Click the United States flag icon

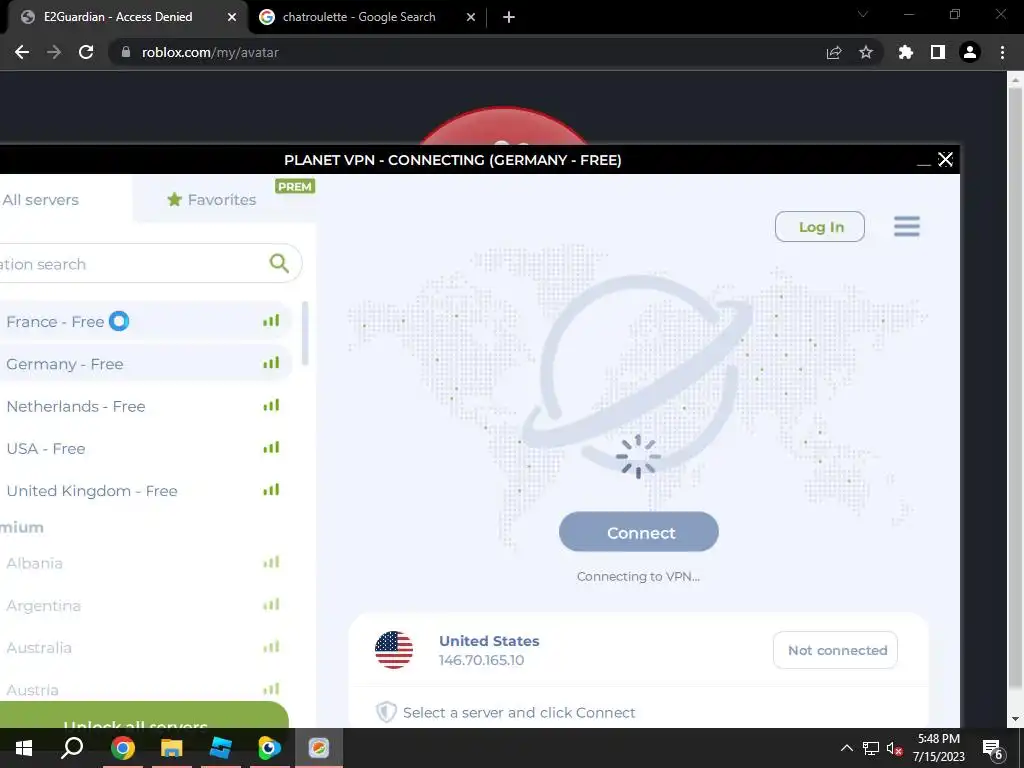click(394, 650)
